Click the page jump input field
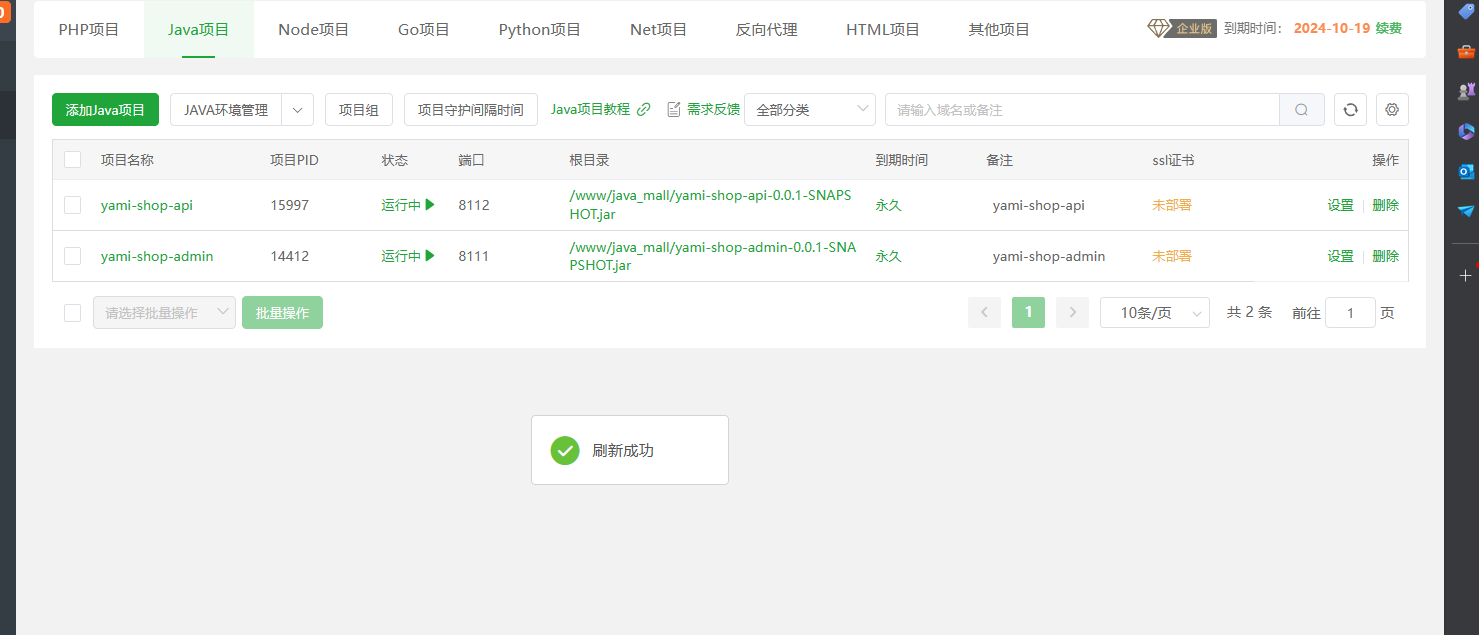Screen dimensions: 1479x635 tap(1350, 312)
